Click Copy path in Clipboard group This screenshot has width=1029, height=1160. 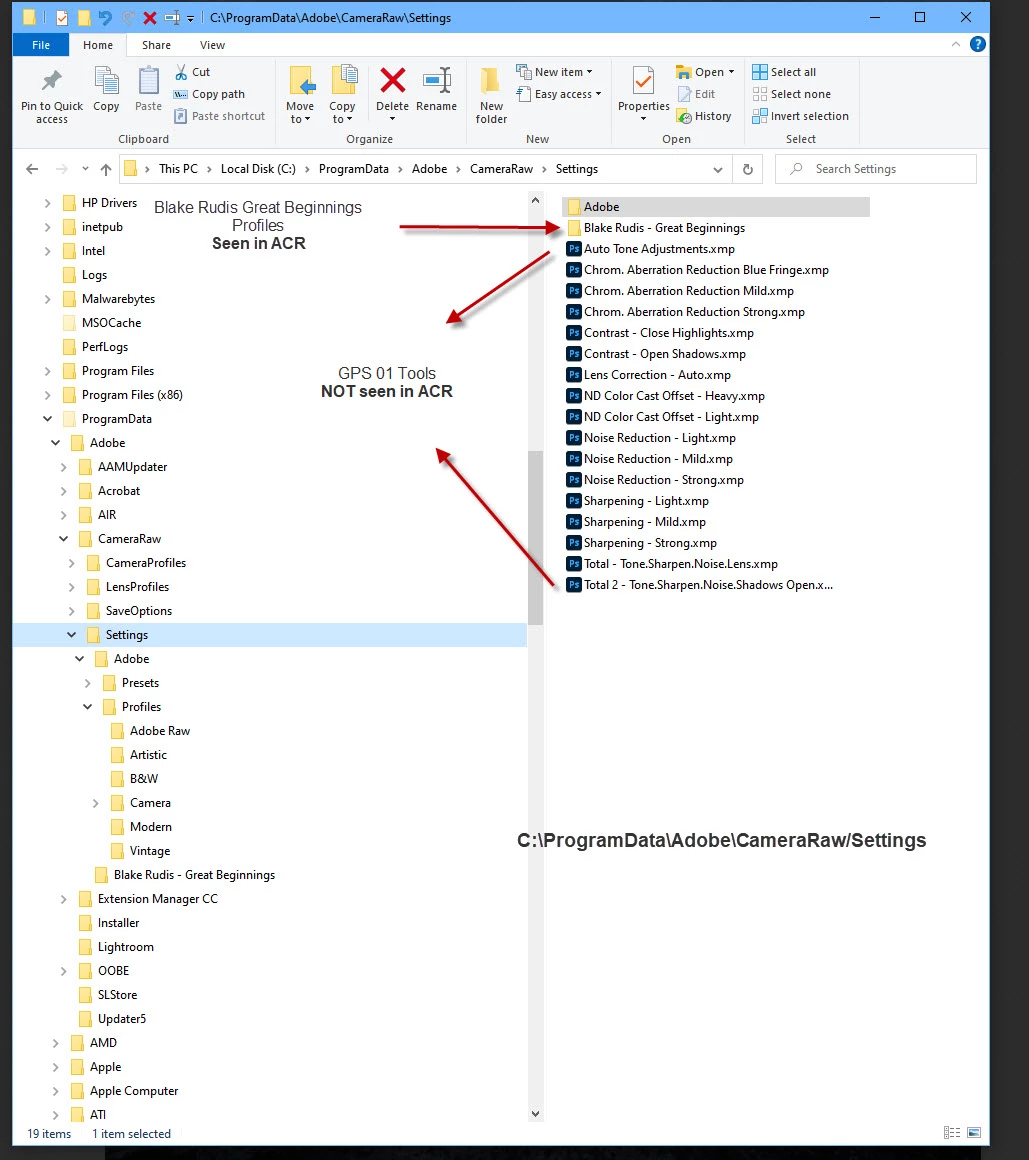(x=209, y=94)
